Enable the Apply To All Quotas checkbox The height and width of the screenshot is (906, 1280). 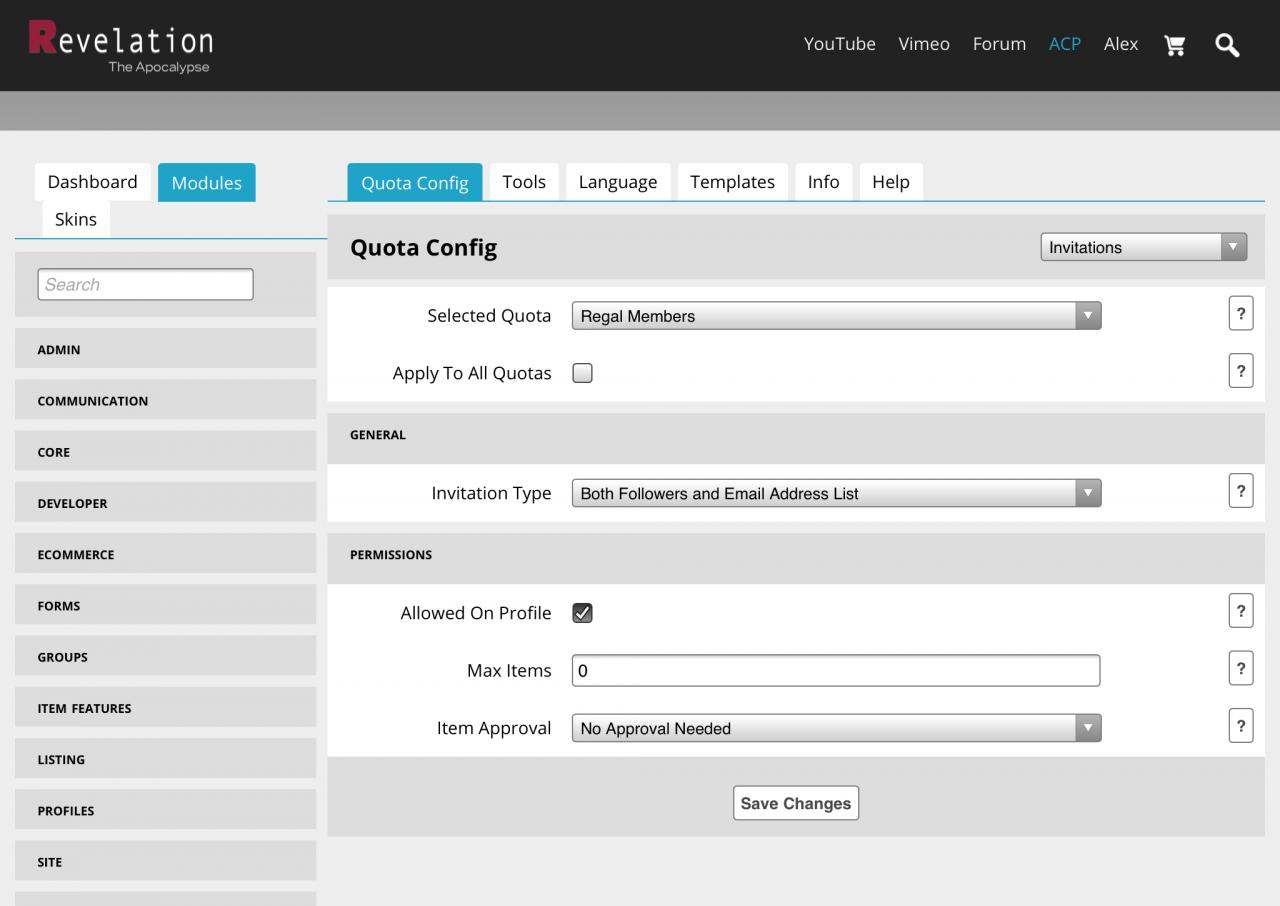click(582, 373)
